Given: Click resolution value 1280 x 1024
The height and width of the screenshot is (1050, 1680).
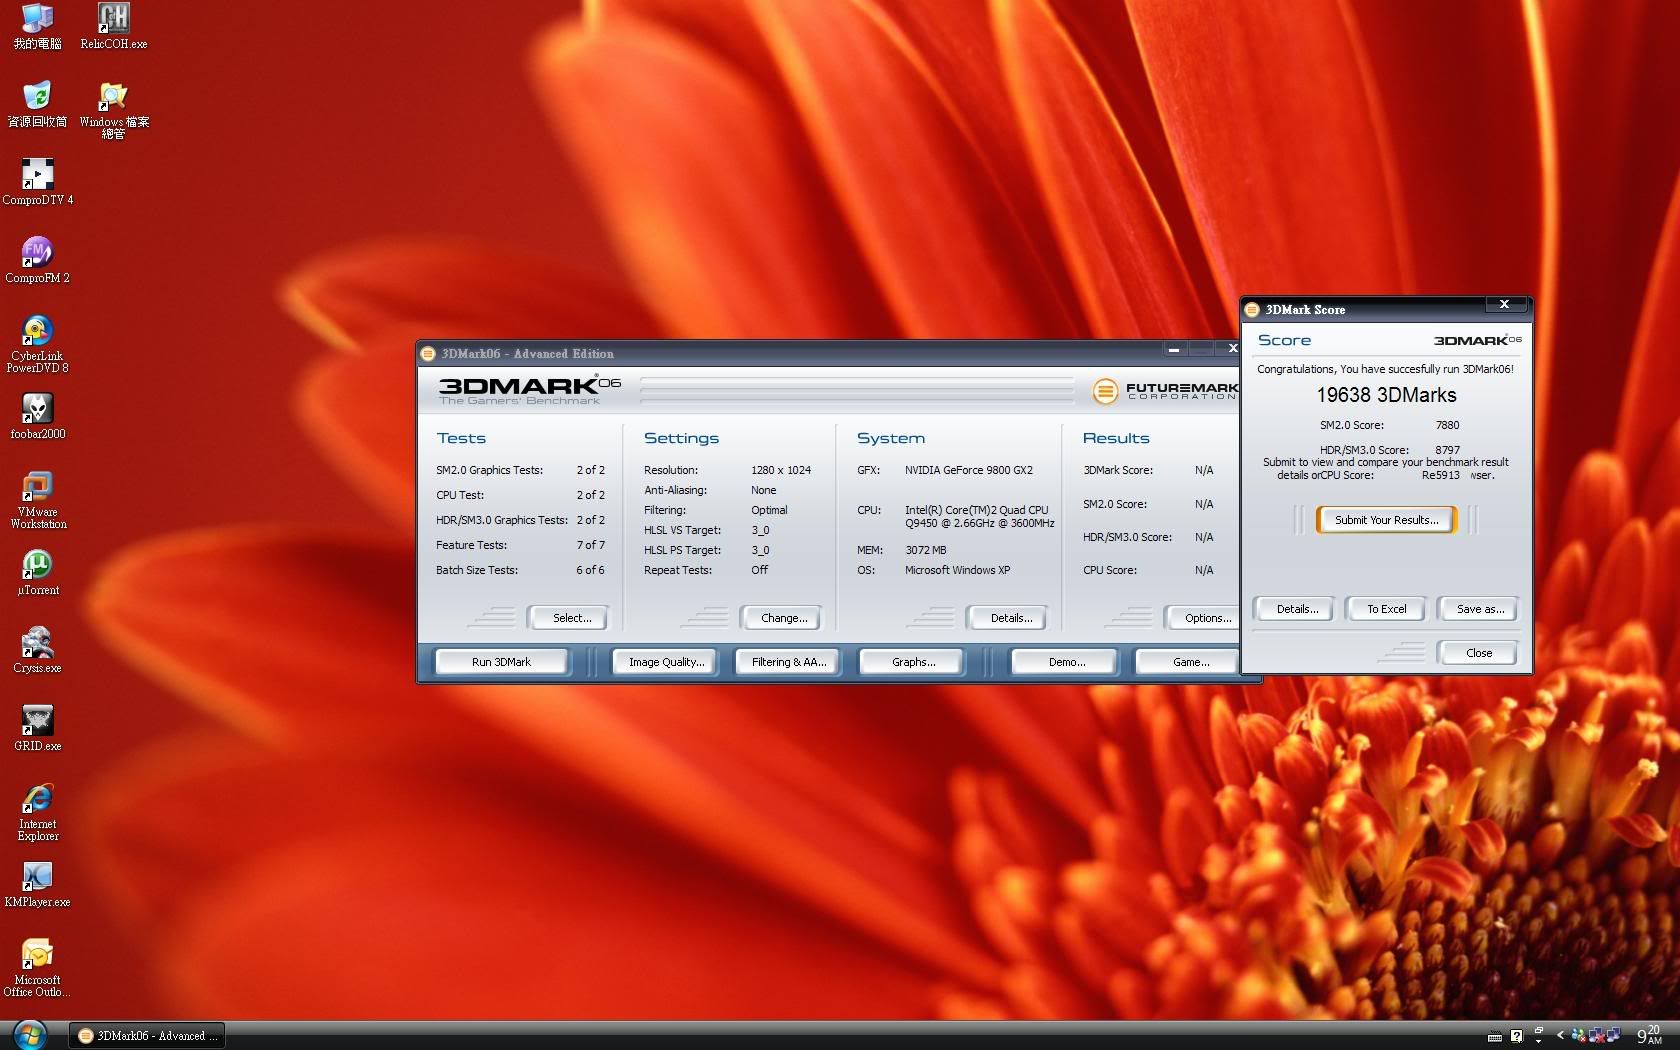Looking at the screenshot, I should pyautogui.click(x=781, y=470).
